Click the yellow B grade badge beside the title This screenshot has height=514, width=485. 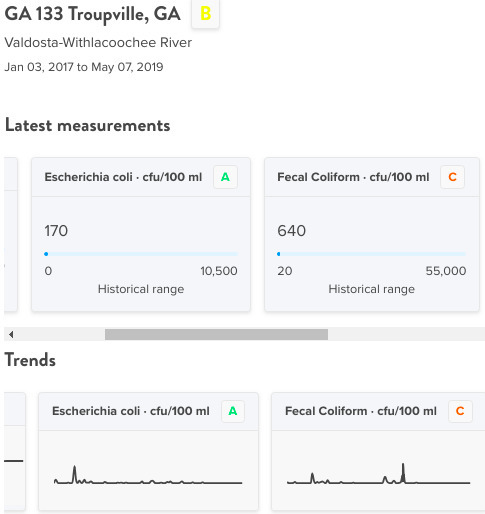pyautogui.click(x=205, y=14)
